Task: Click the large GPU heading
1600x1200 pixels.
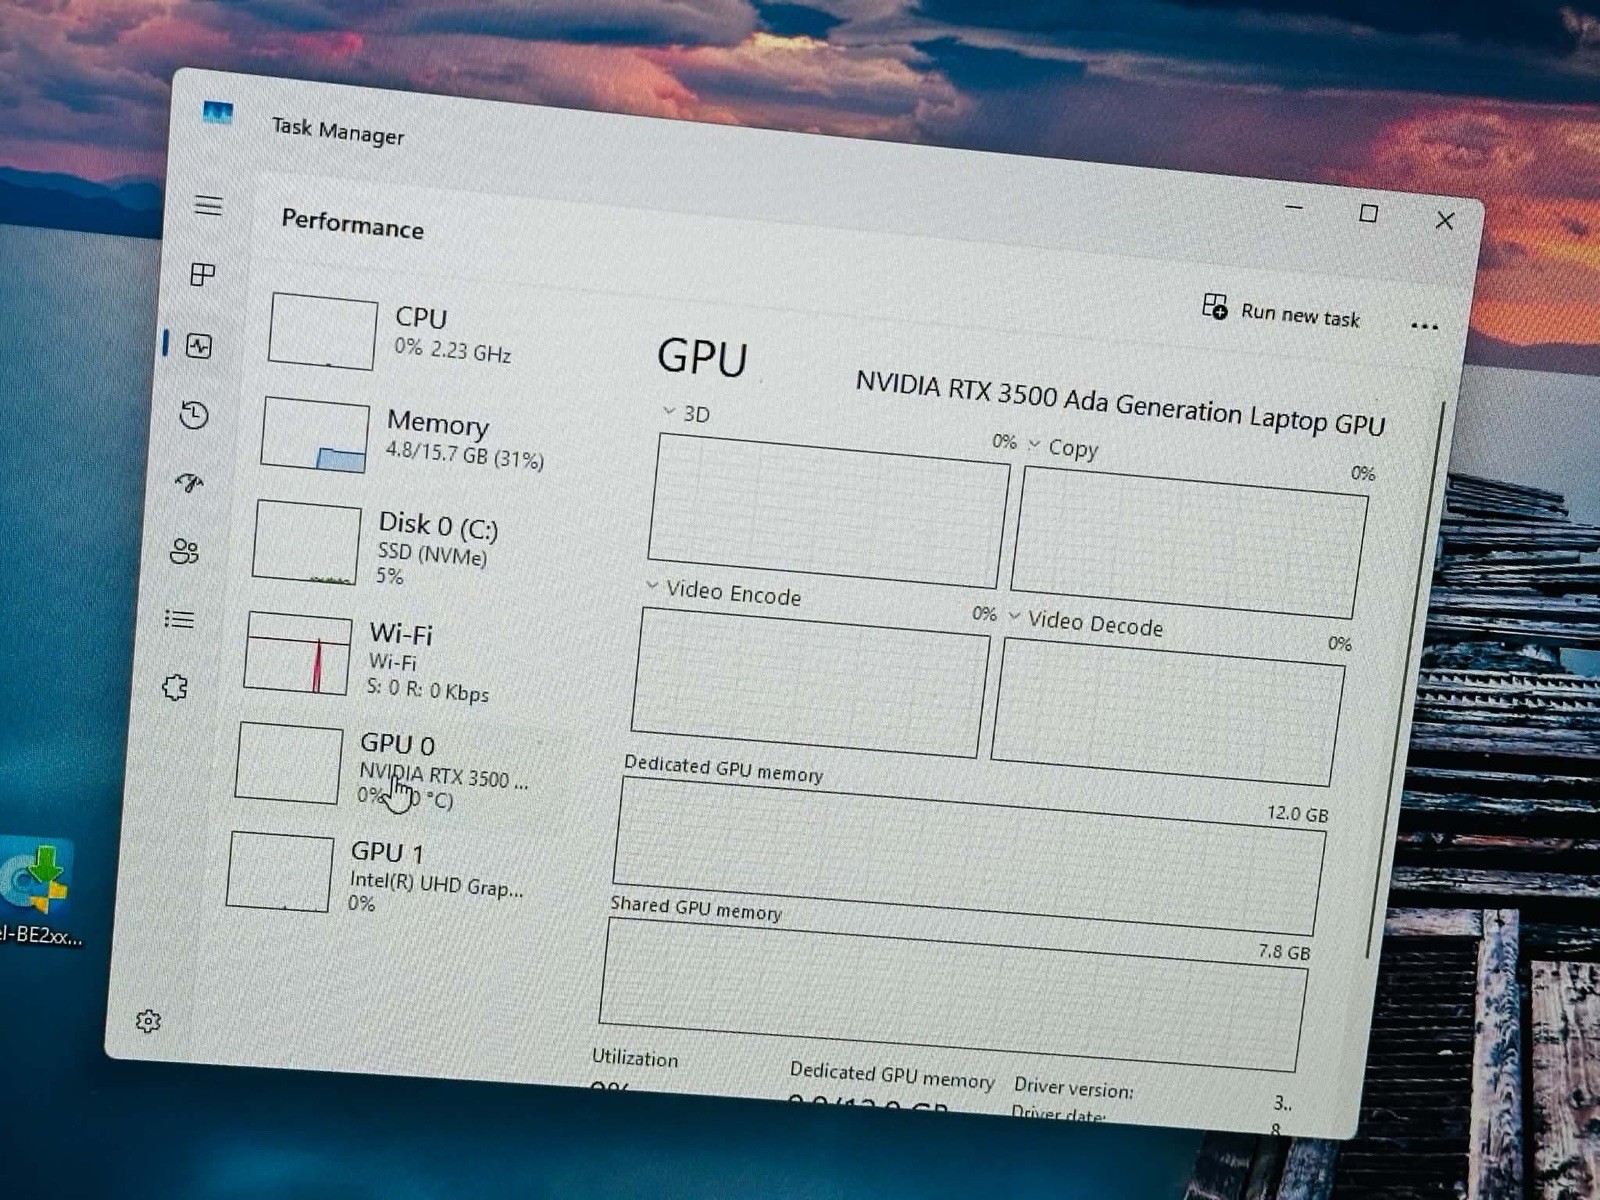Action: click(x=702, y=357)
